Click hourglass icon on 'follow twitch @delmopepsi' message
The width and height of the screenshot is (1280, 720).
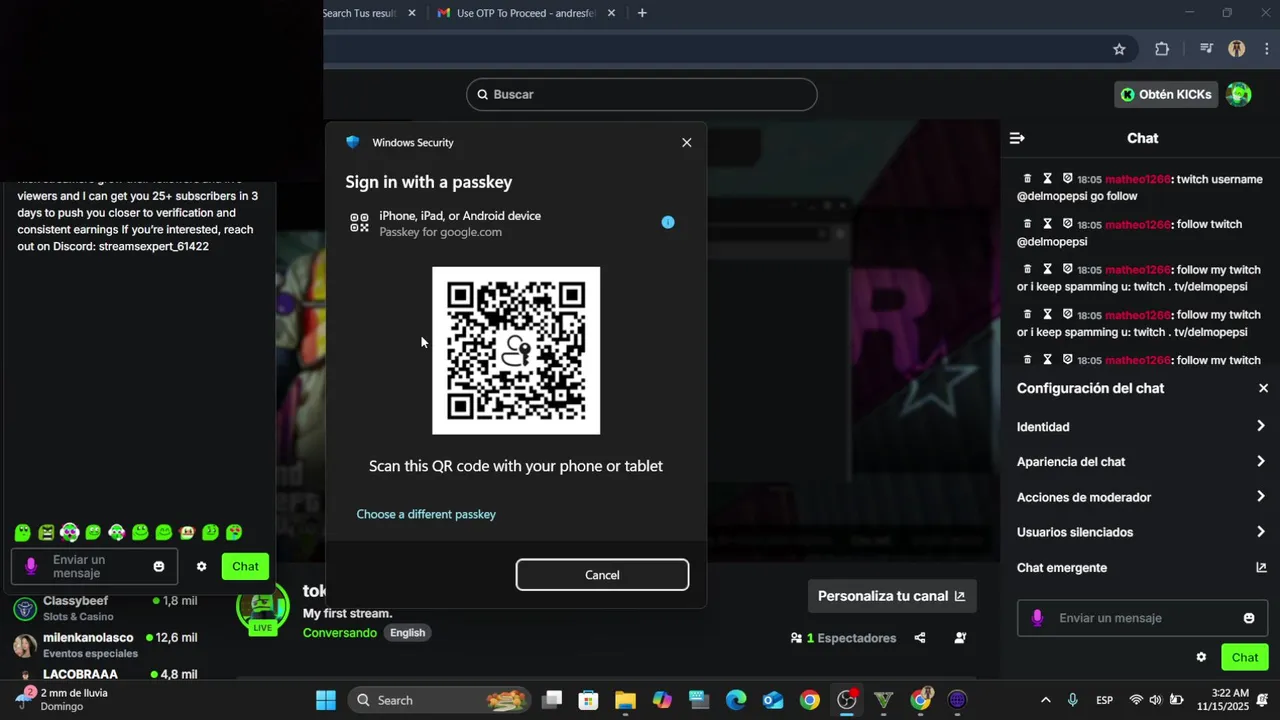[x=1047, y=224]
